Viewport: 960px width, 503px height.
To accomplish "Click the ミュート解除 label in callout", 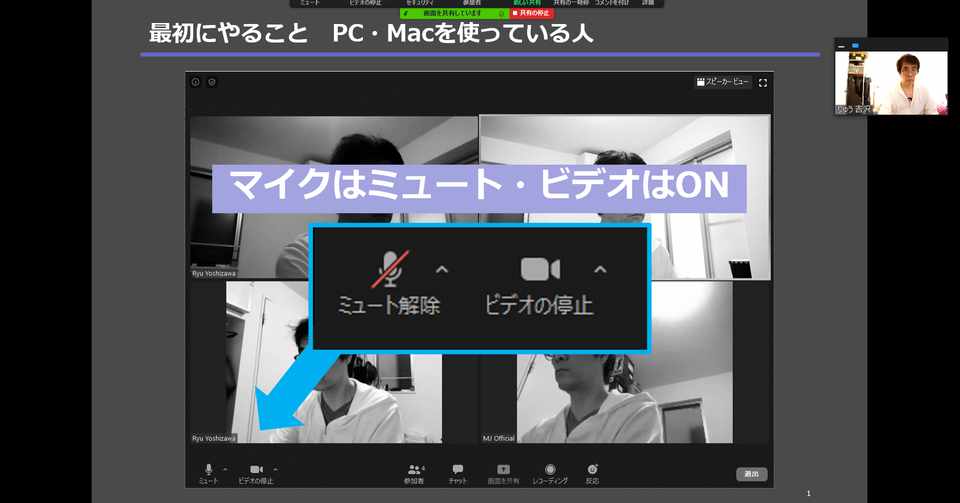I will [x=389, y=305].
